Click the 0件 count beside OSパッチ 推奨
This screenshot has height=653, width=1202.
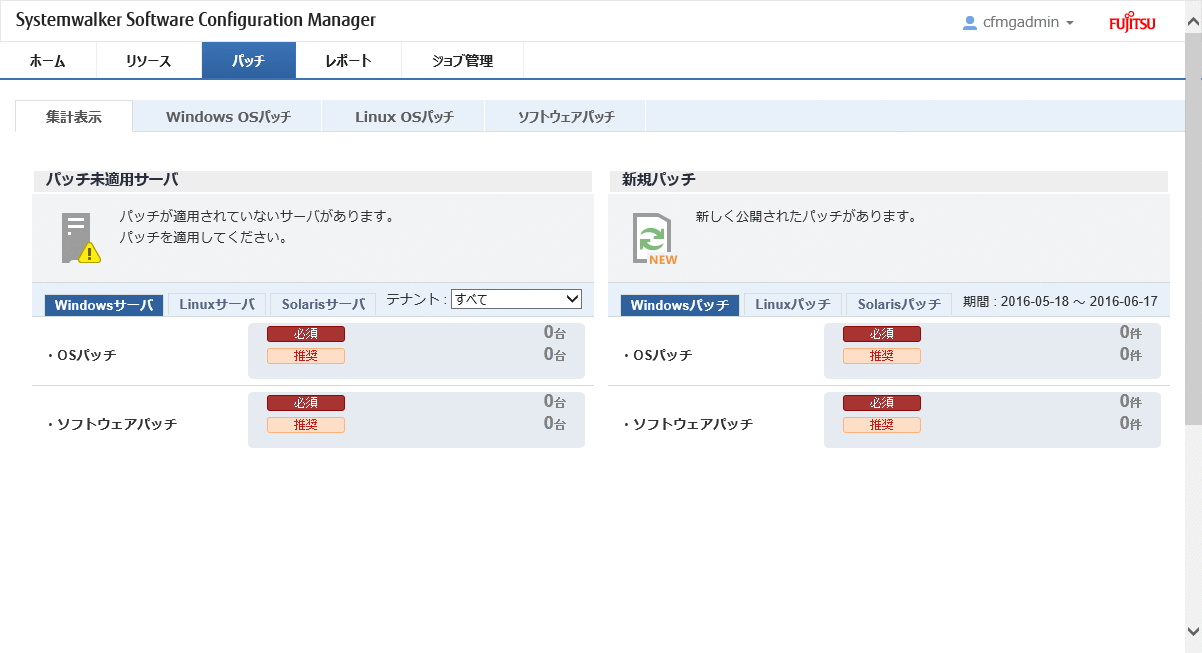click(1130, 354)
